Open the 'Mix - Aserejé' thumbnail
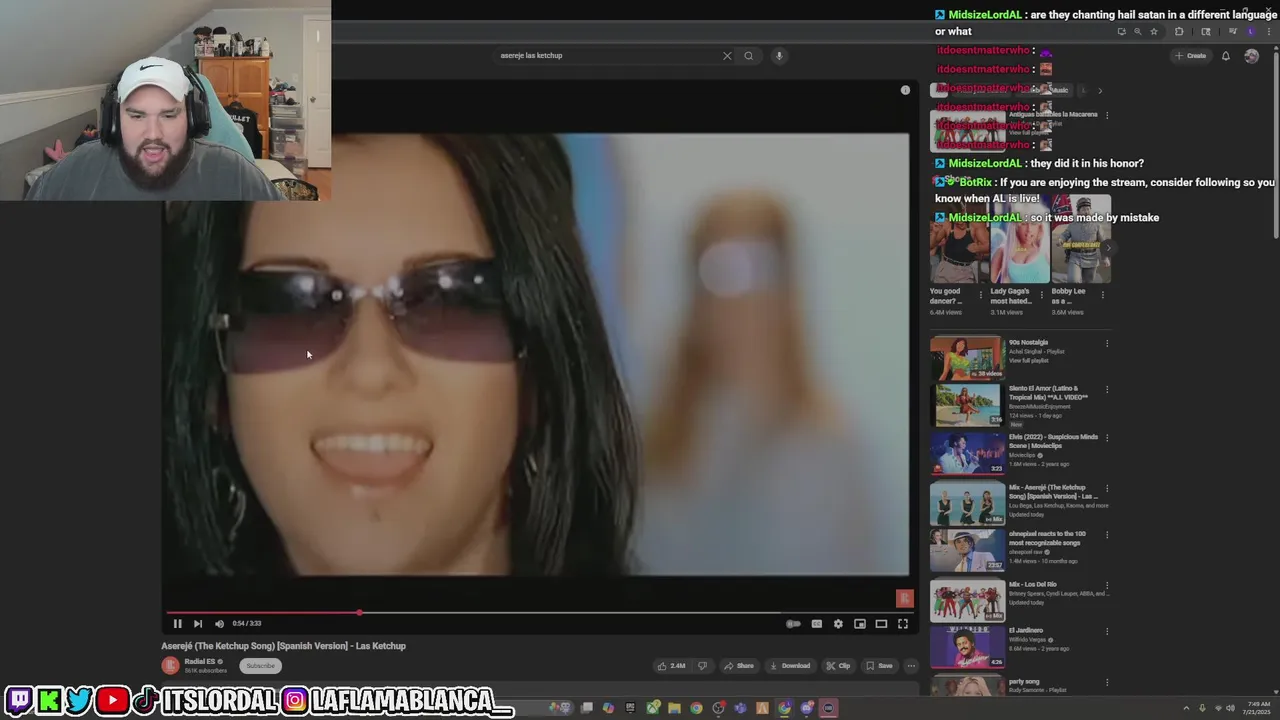 pos(967,503)
